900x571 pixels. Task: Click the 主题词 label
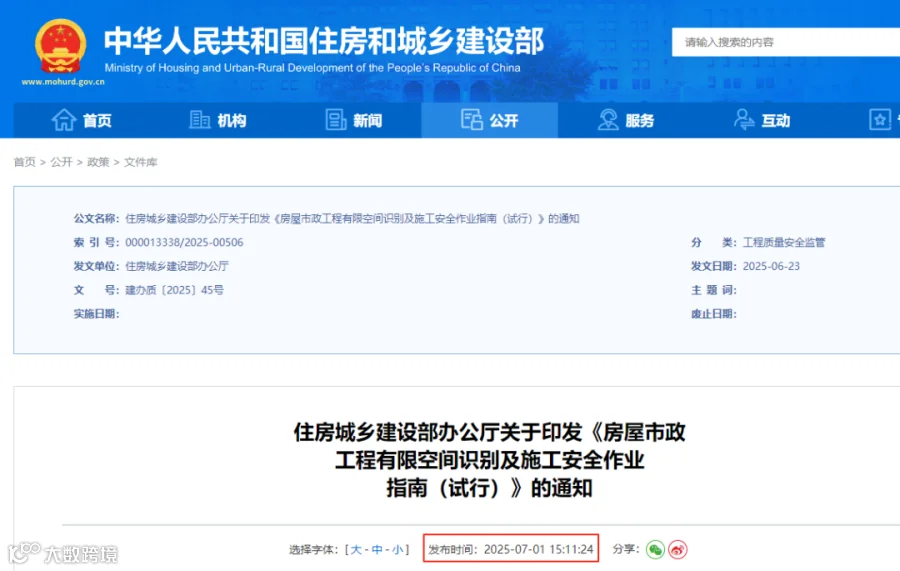[713, 290]
